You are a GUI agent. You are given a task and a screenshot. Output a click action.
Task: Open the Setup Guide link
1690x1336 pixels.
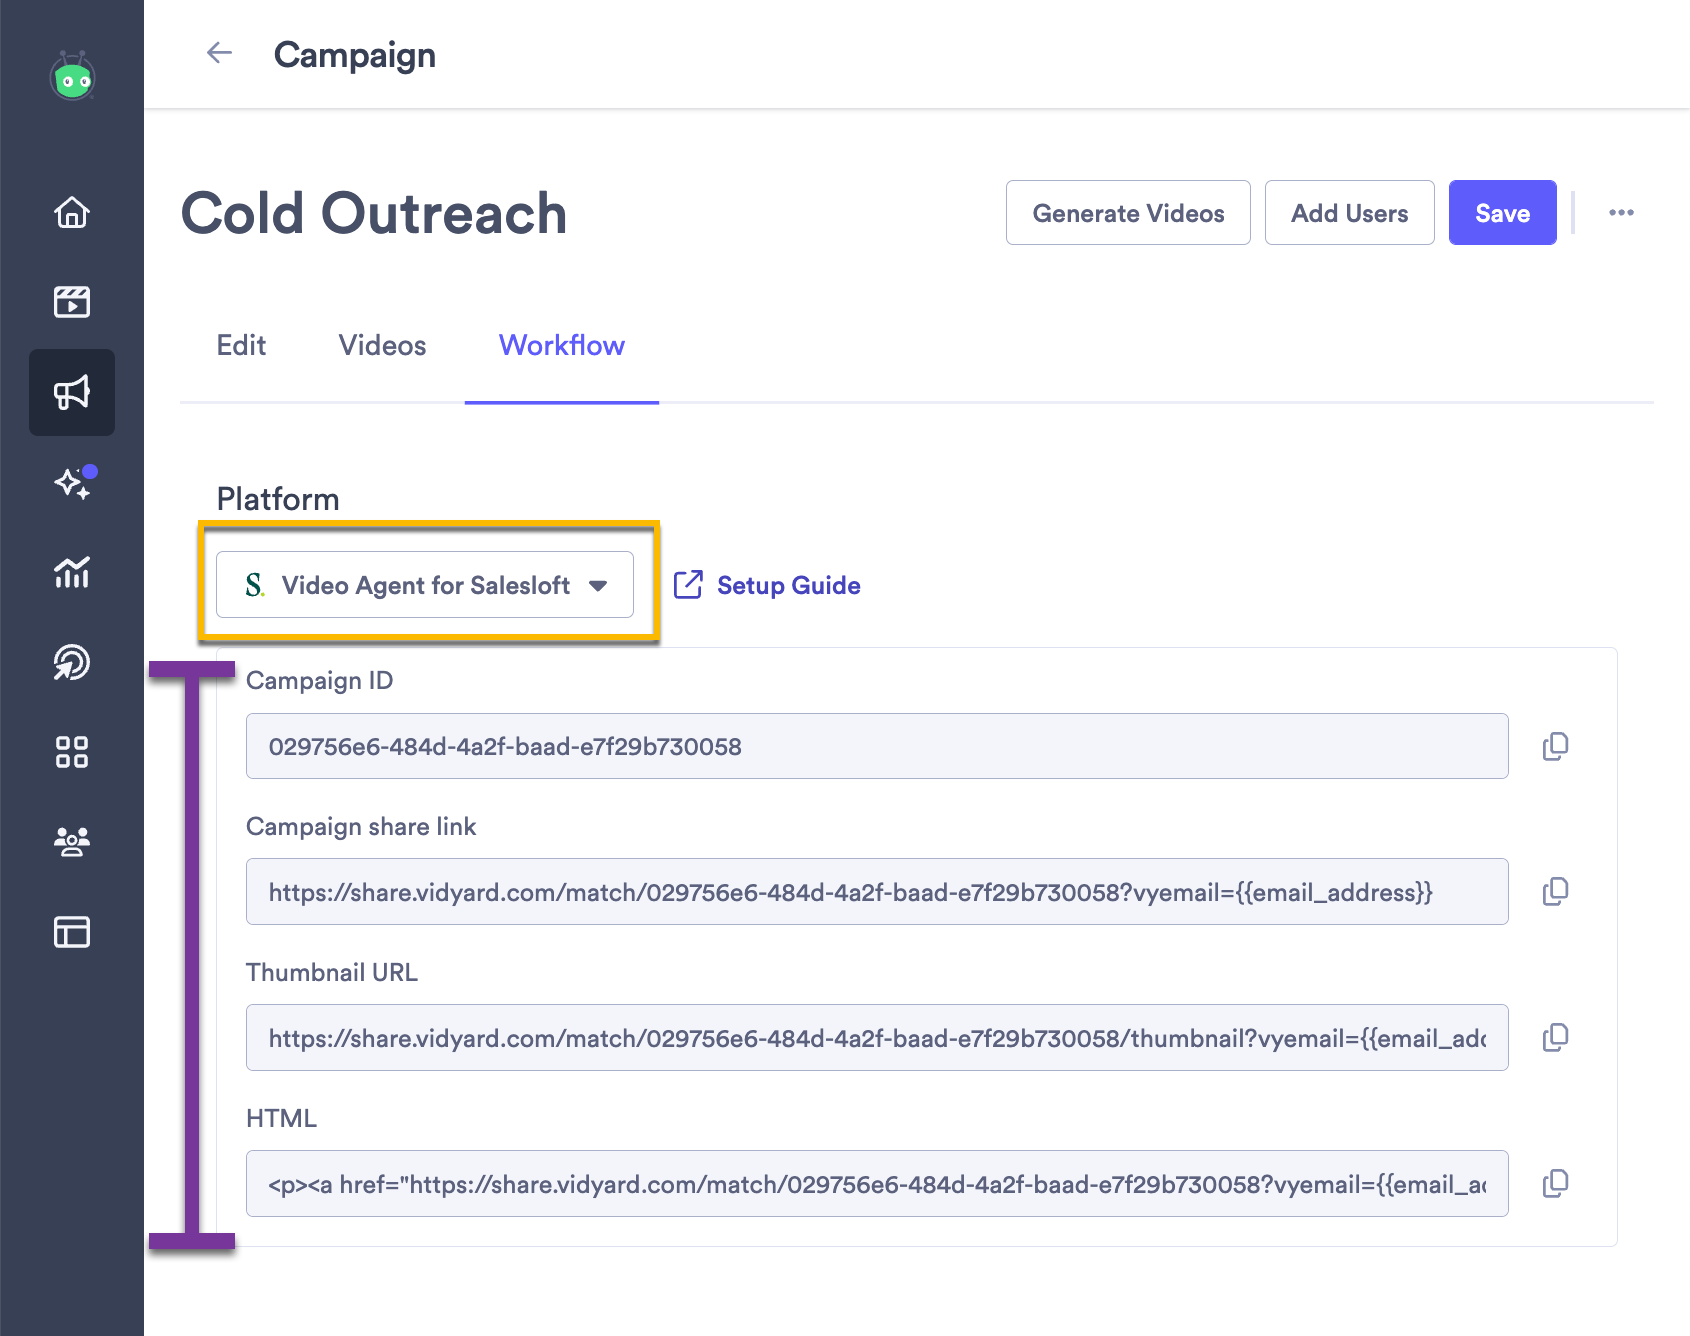[x=789, y=585]
